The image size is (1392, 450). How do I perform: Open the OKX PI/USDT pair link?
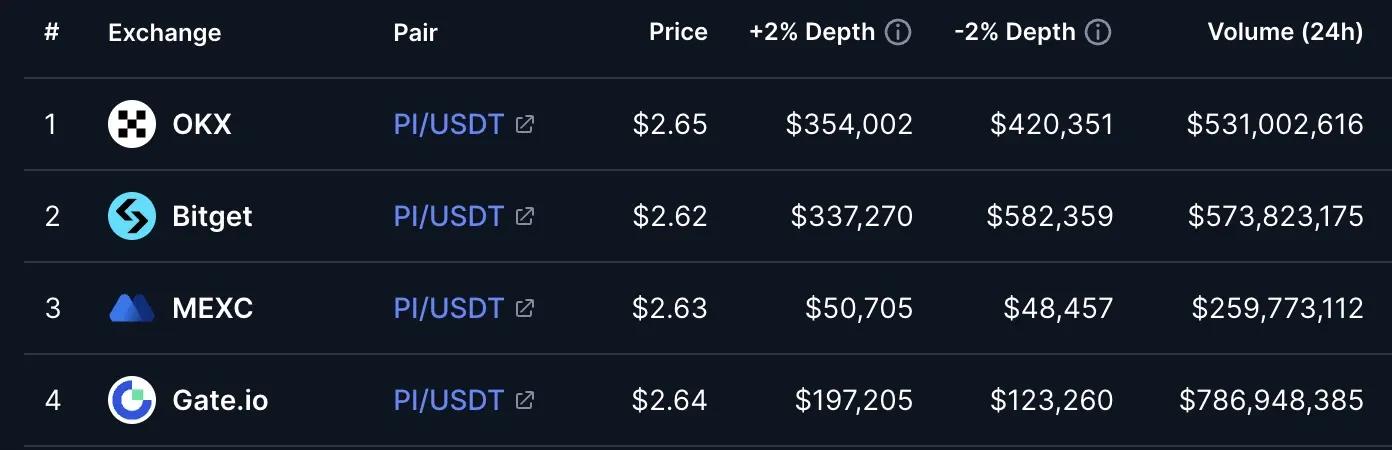448,125
